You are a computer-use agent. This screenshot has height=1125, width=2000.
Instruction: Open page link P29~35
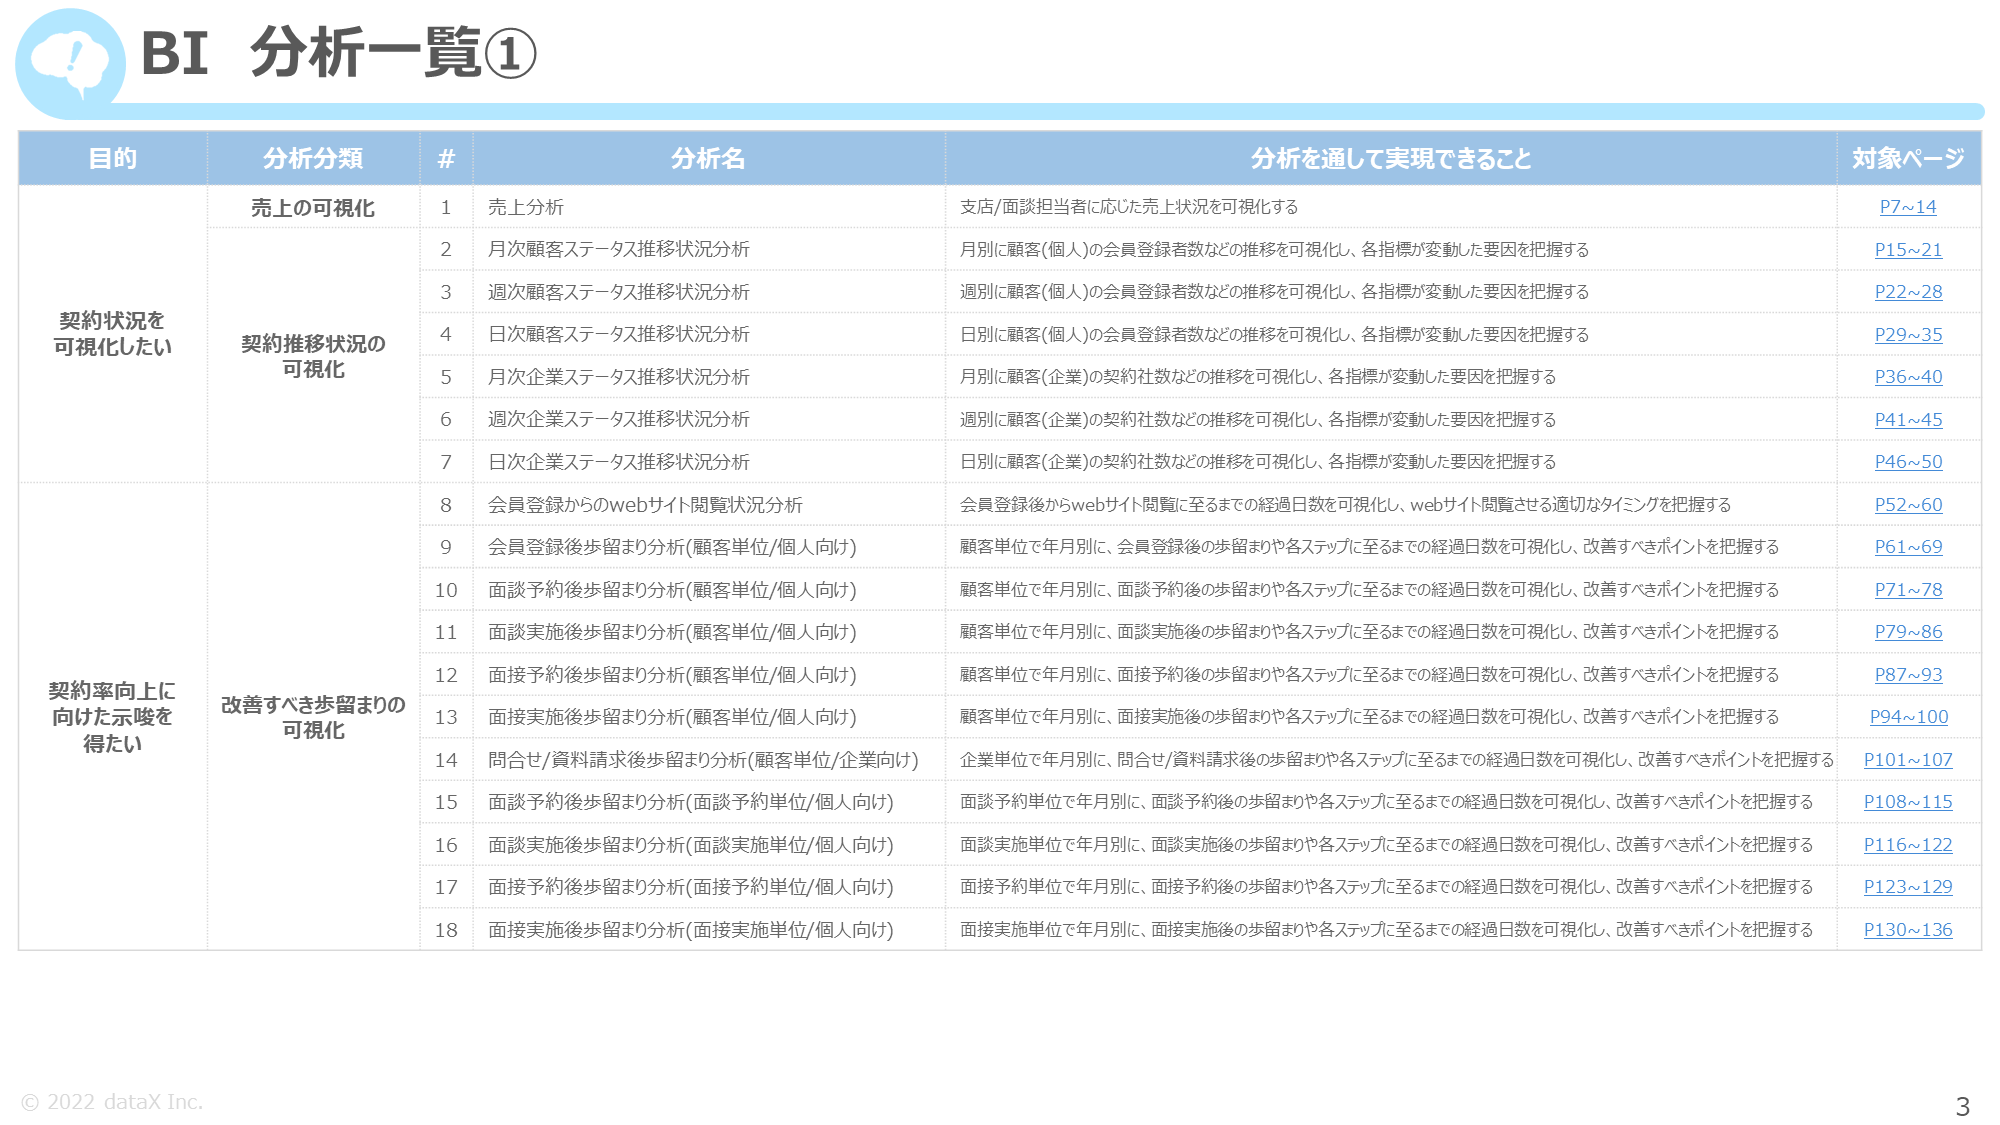tap(1908, 335)
